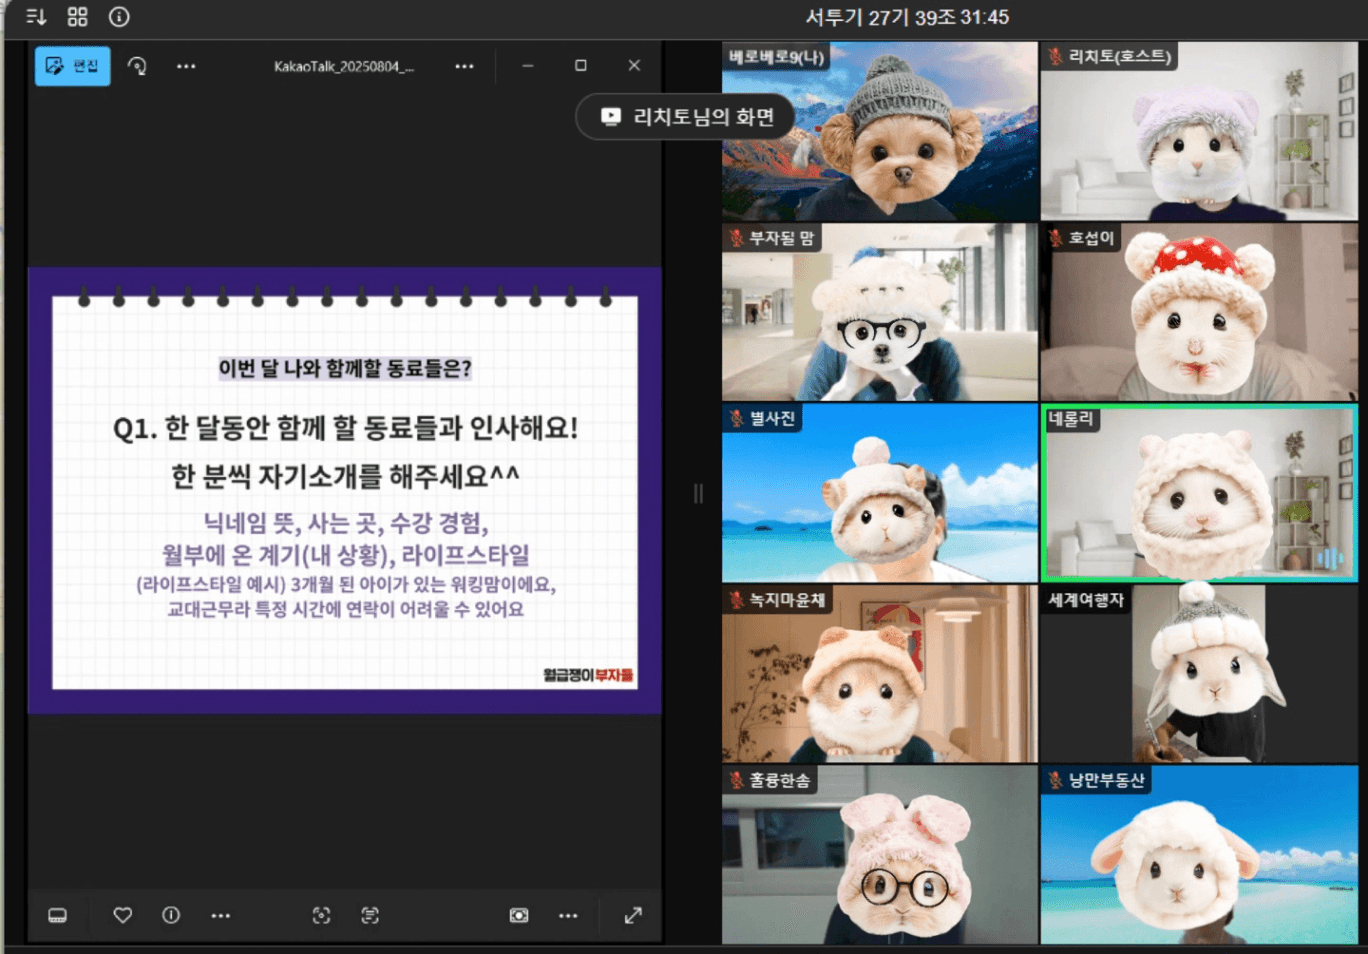This screenshot has width=1368, height=954.
Task: Click the 부자될 맘 name label
Action: [781, 238]
